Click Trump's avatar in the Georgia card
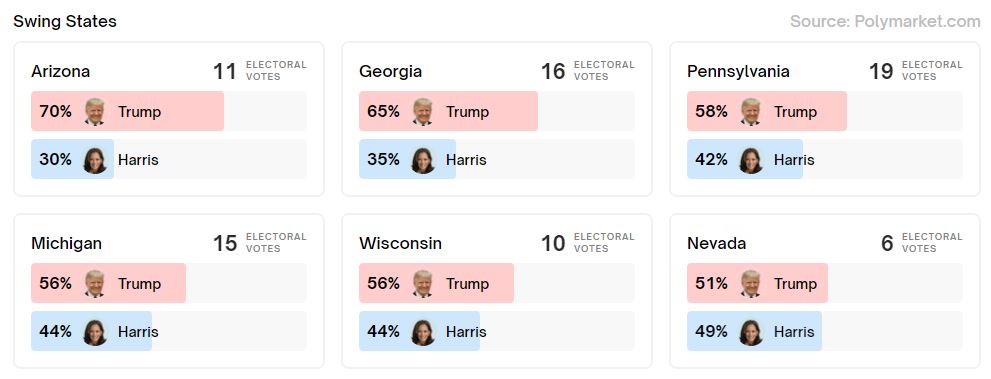Viewport: 991px width, 379px height. (423, 112)
